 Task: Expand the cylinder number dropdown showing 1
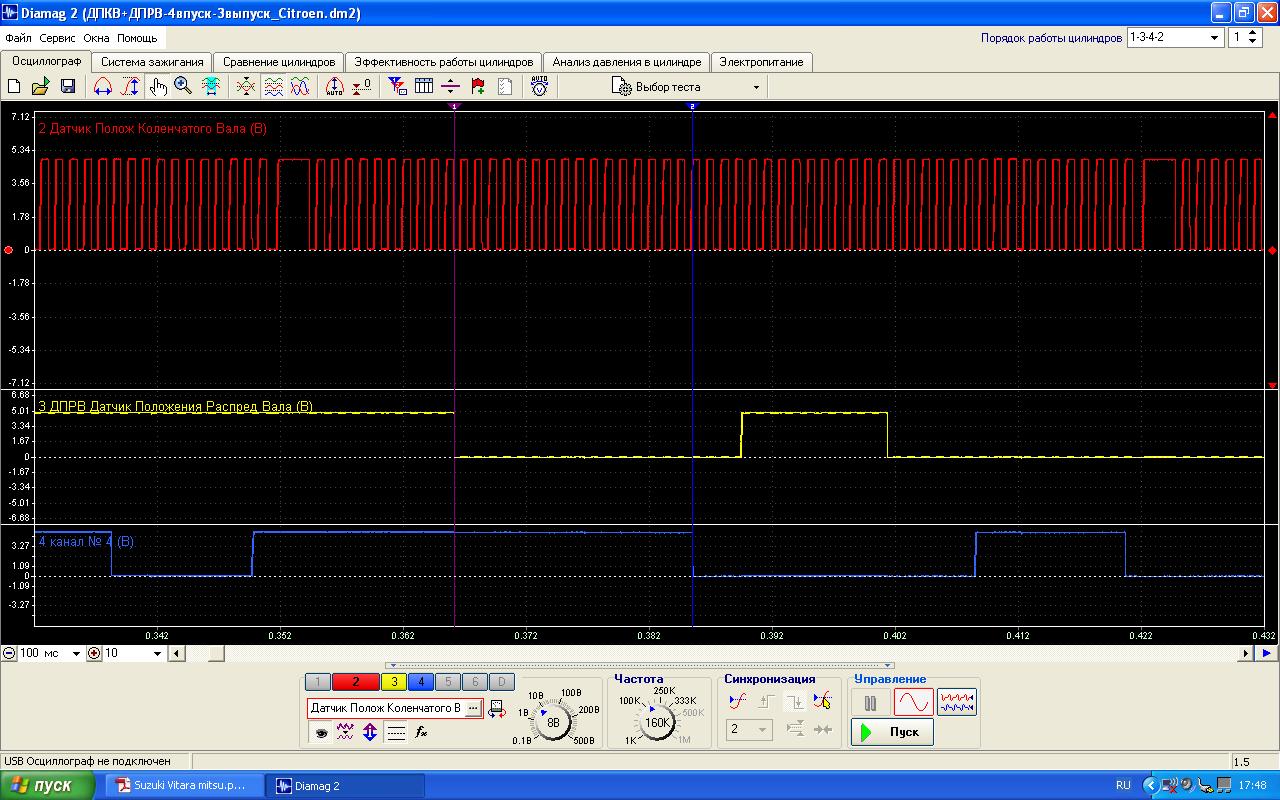(x=1254, y=37)
